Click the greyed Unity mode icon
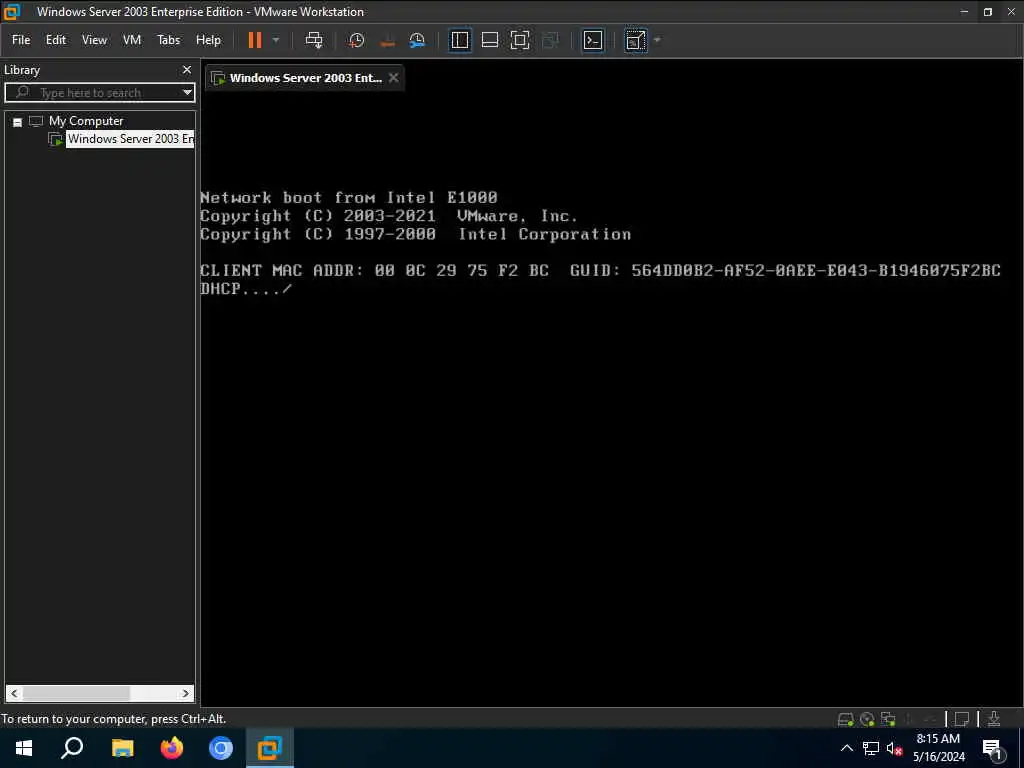This screenshot has height=768, width=1024. (551, 40)
